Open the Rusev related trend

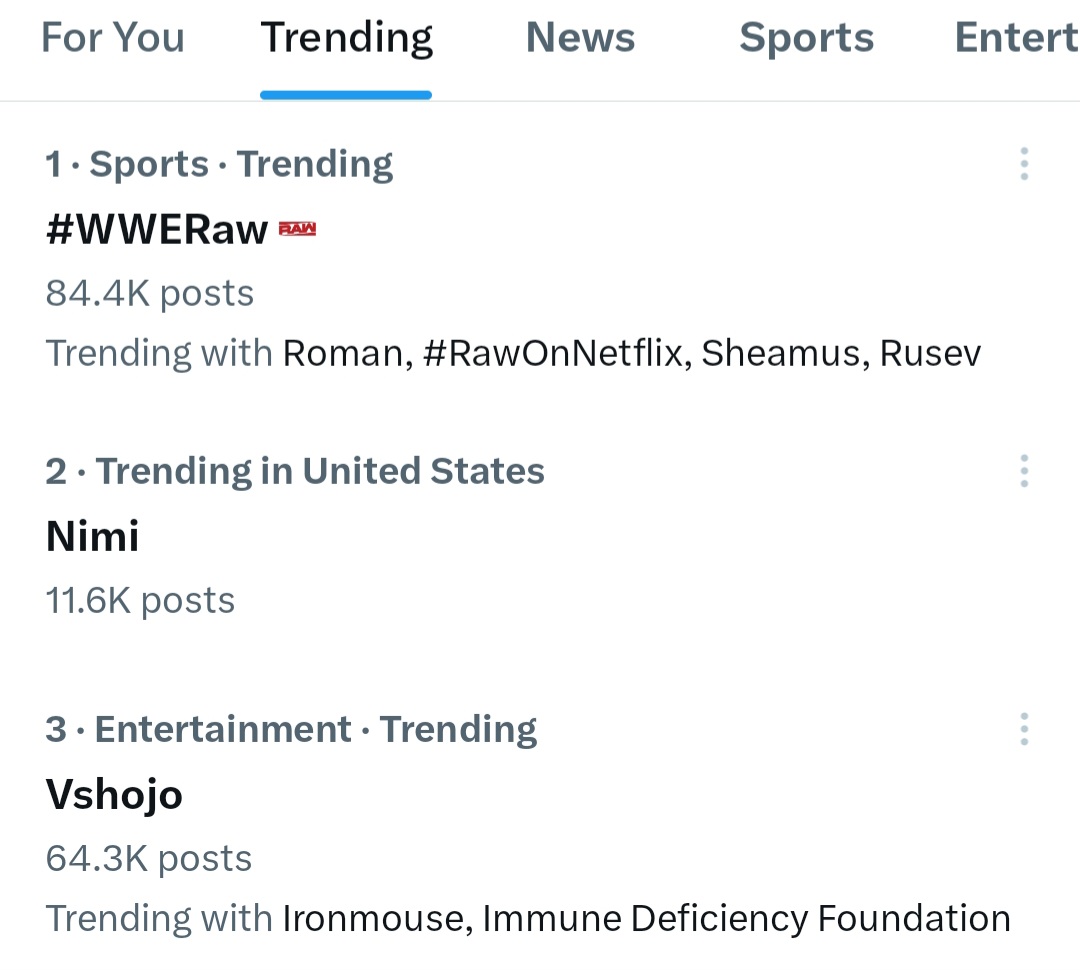[x=931, y=353]
